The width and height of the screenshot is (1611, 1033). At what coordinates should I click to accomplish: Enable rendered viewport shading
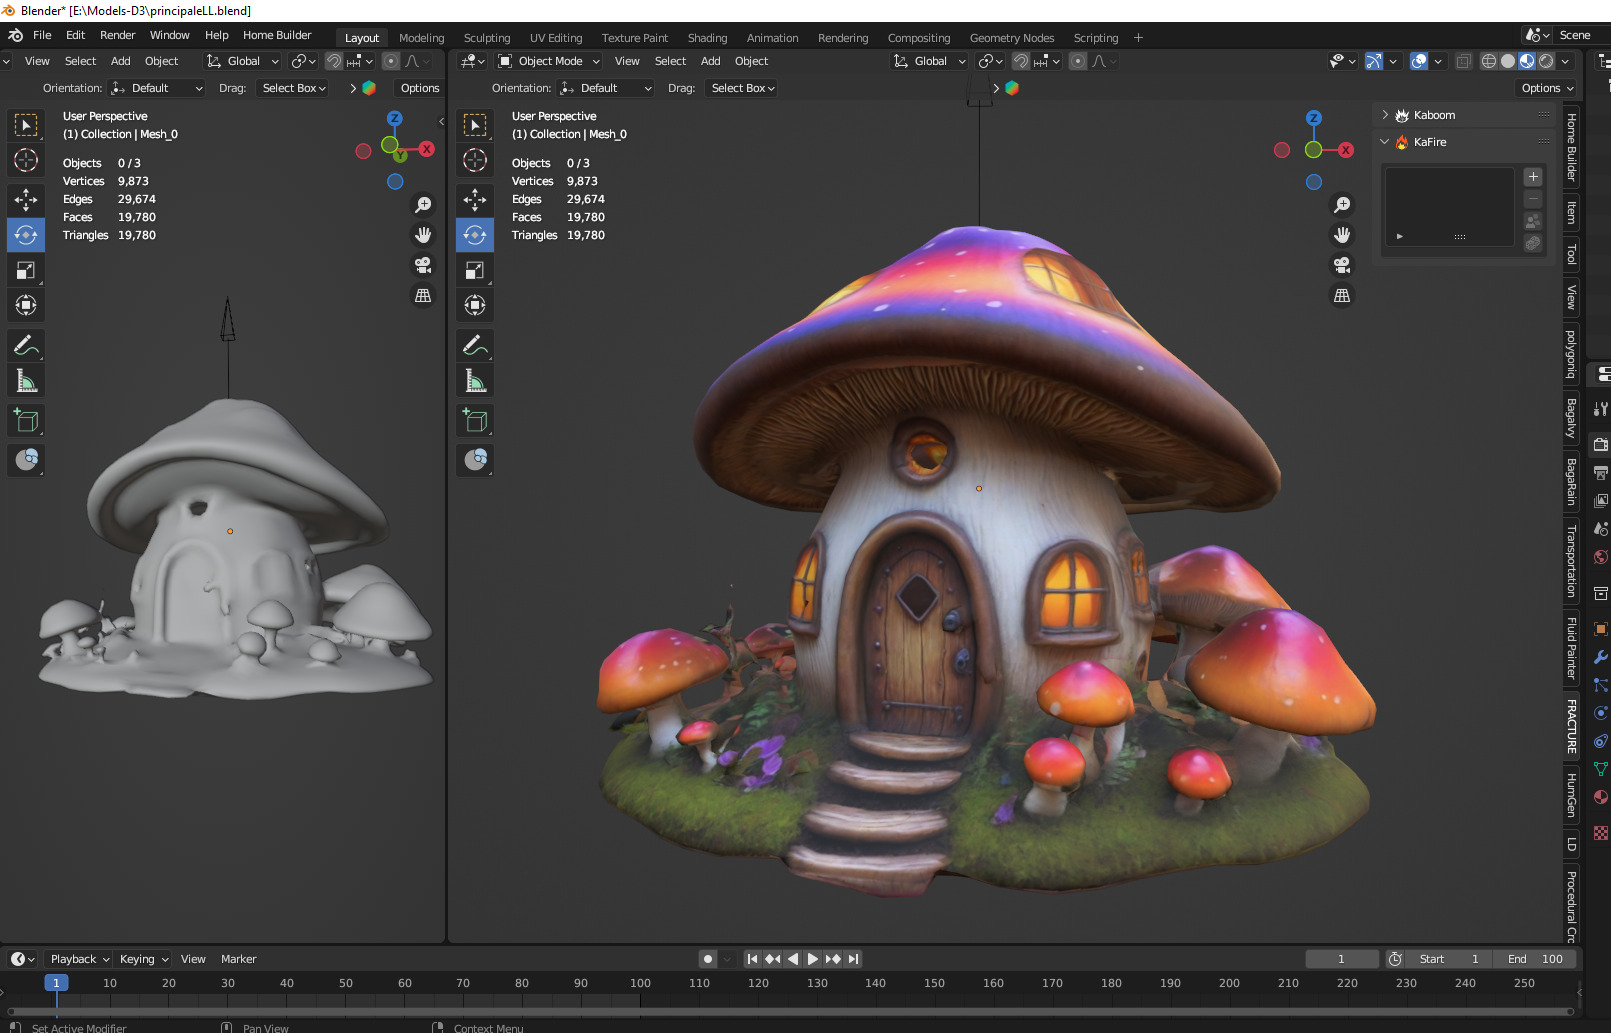point(1546,61)
